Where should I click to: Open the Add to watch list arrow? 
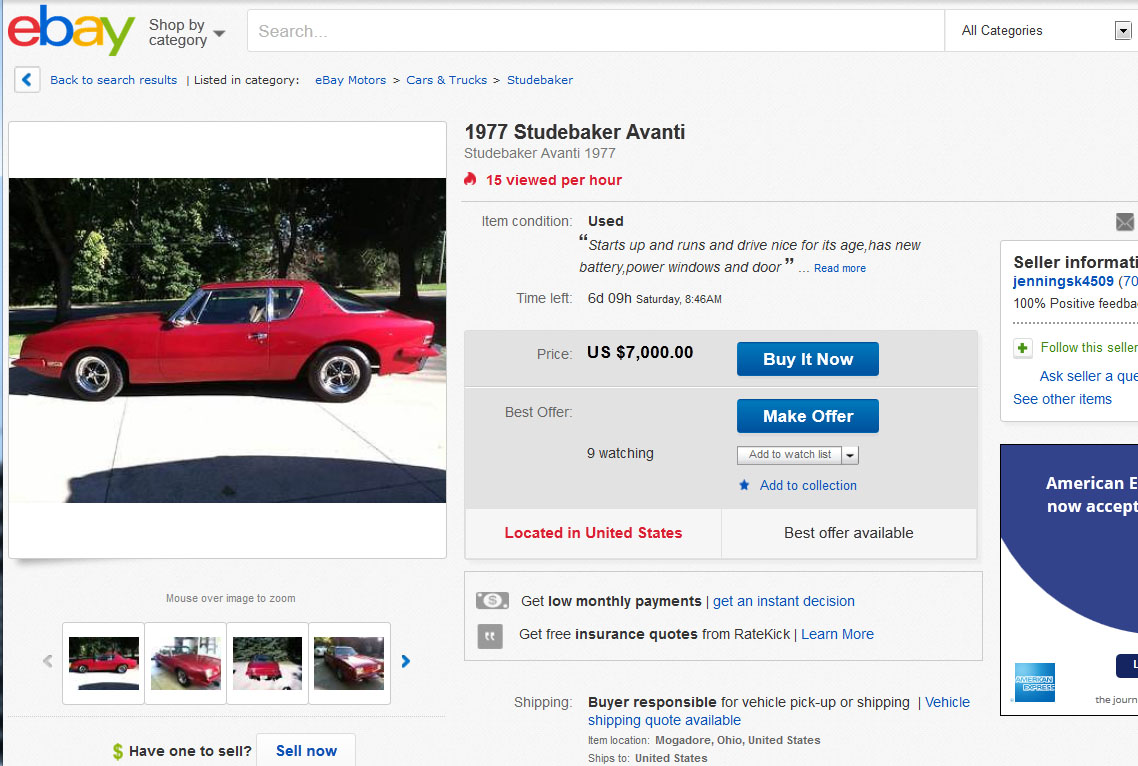click(850, 455)
